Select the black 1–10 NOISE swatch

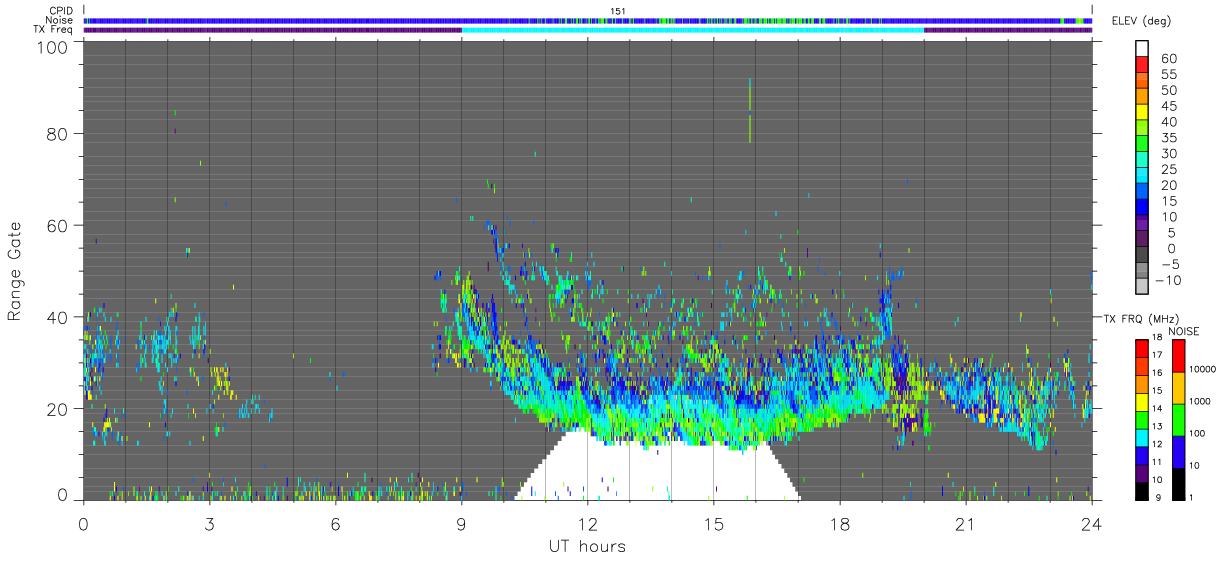(x=1178, y=482)
